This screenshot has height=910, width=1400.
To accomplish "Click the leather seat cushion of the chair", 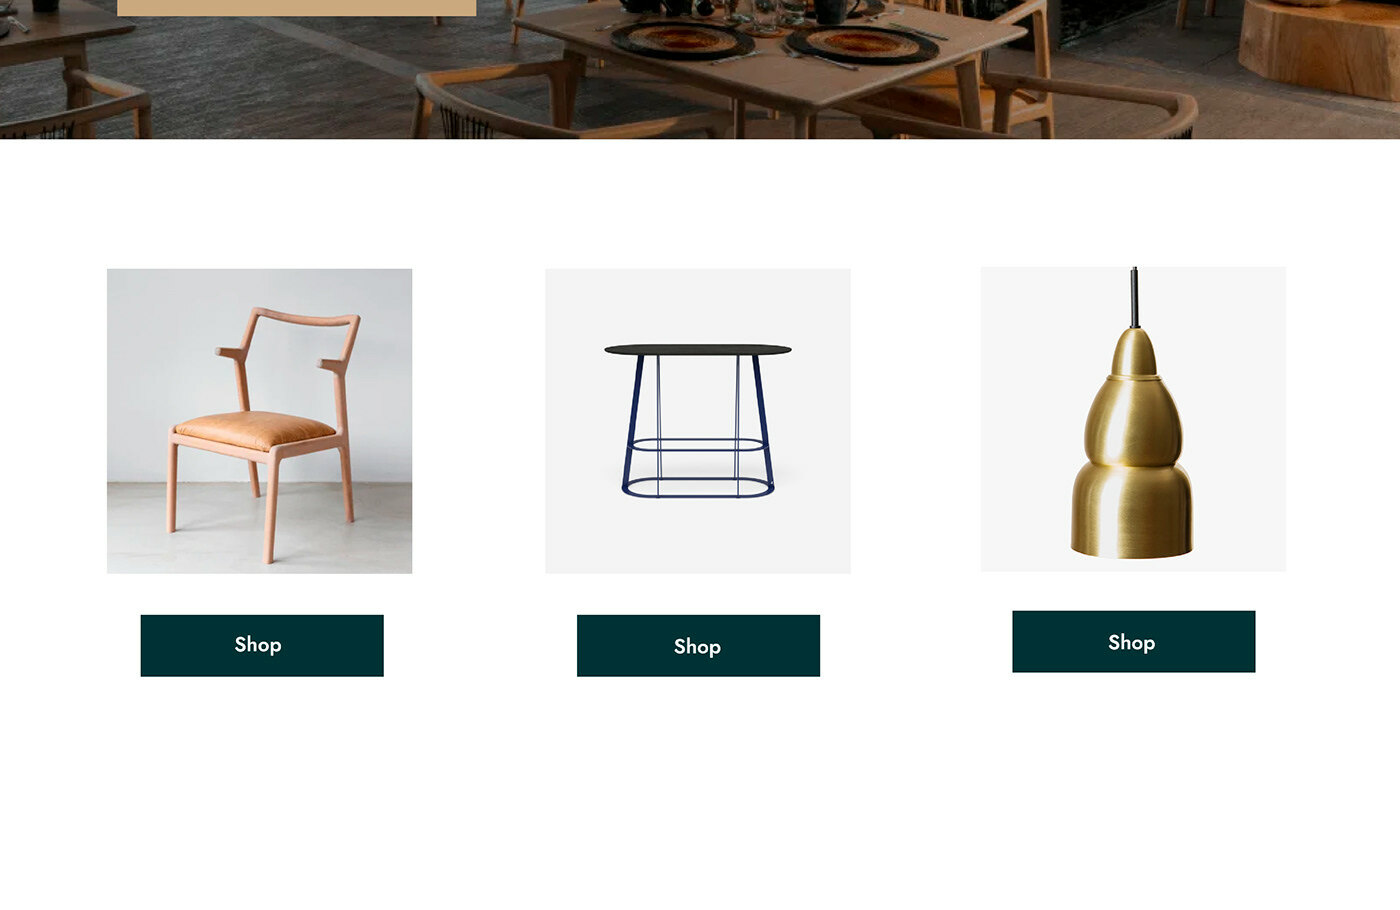I will (x=255, y=430).
